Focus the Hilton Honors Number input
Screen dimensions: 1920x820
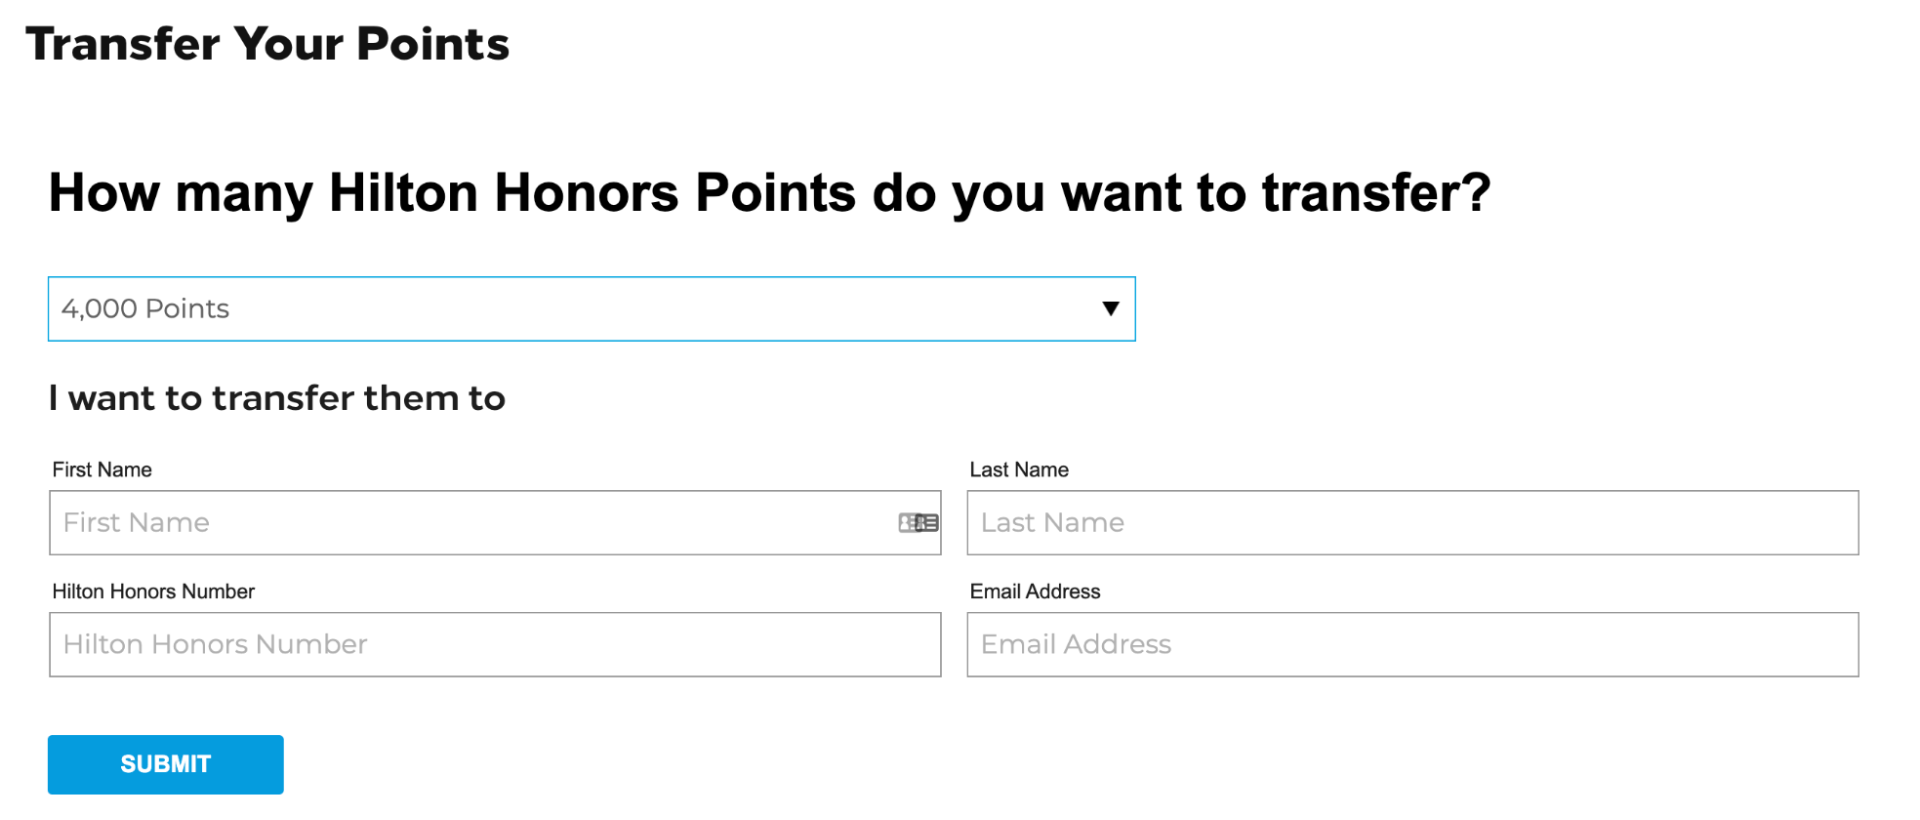pyautogui.click(x=494, y=644)
